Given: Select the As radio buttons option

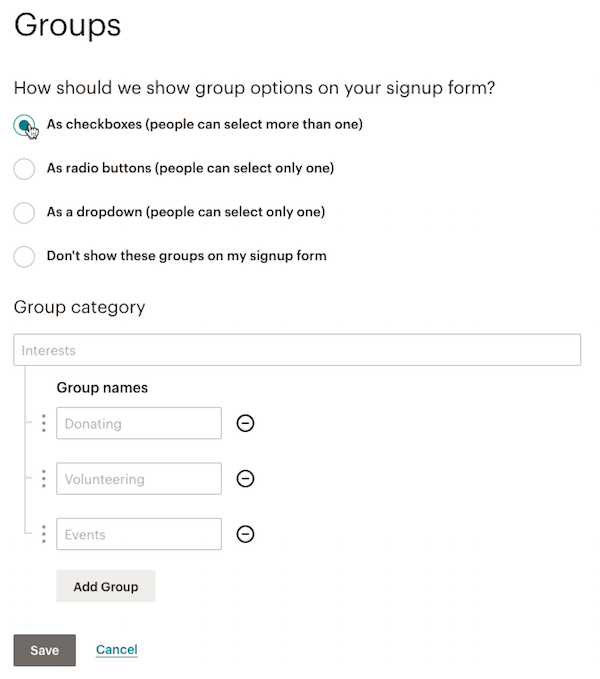Looking at the screenshot, I should coord(24,169).
